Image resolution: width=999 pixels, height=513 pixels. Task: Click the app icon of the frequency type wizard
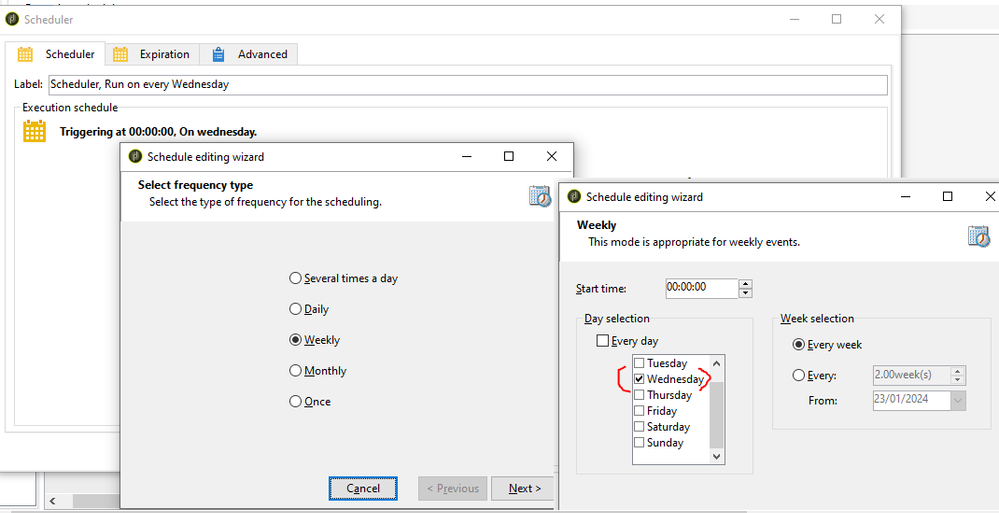point(134,156)
